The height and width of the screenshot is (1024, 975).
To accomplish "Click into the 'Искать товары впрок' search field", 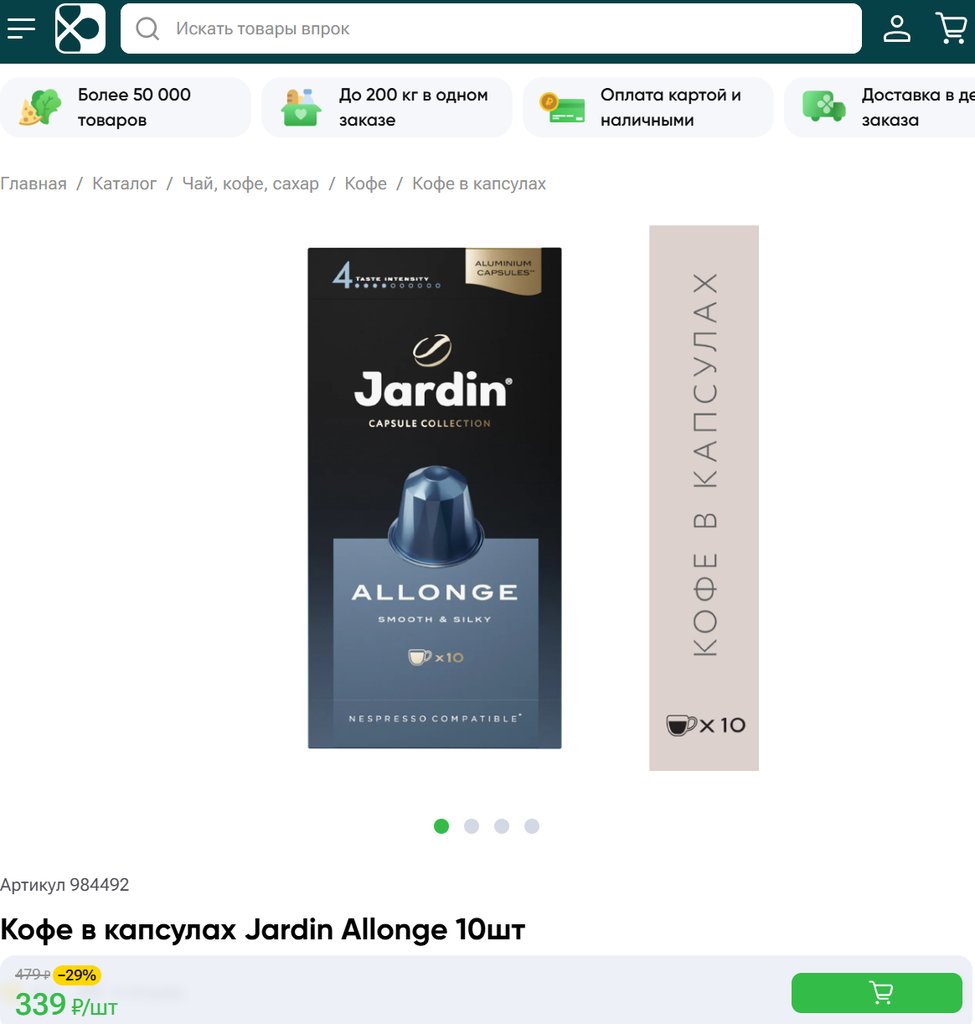I will [x=491, y=29].
